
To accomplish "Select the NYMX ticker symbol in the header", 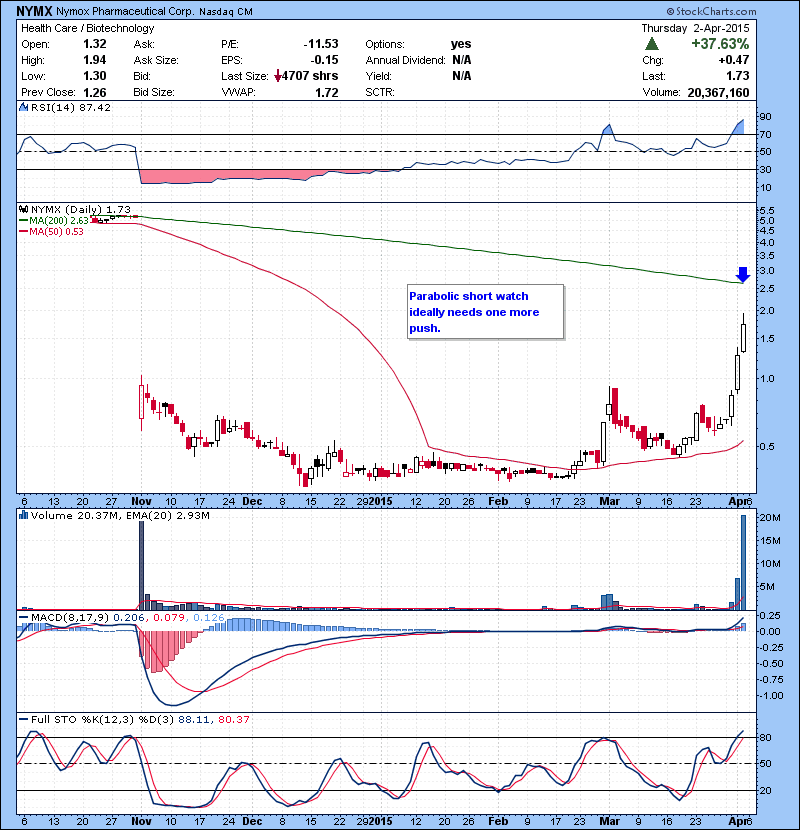I will pos(34,11).
